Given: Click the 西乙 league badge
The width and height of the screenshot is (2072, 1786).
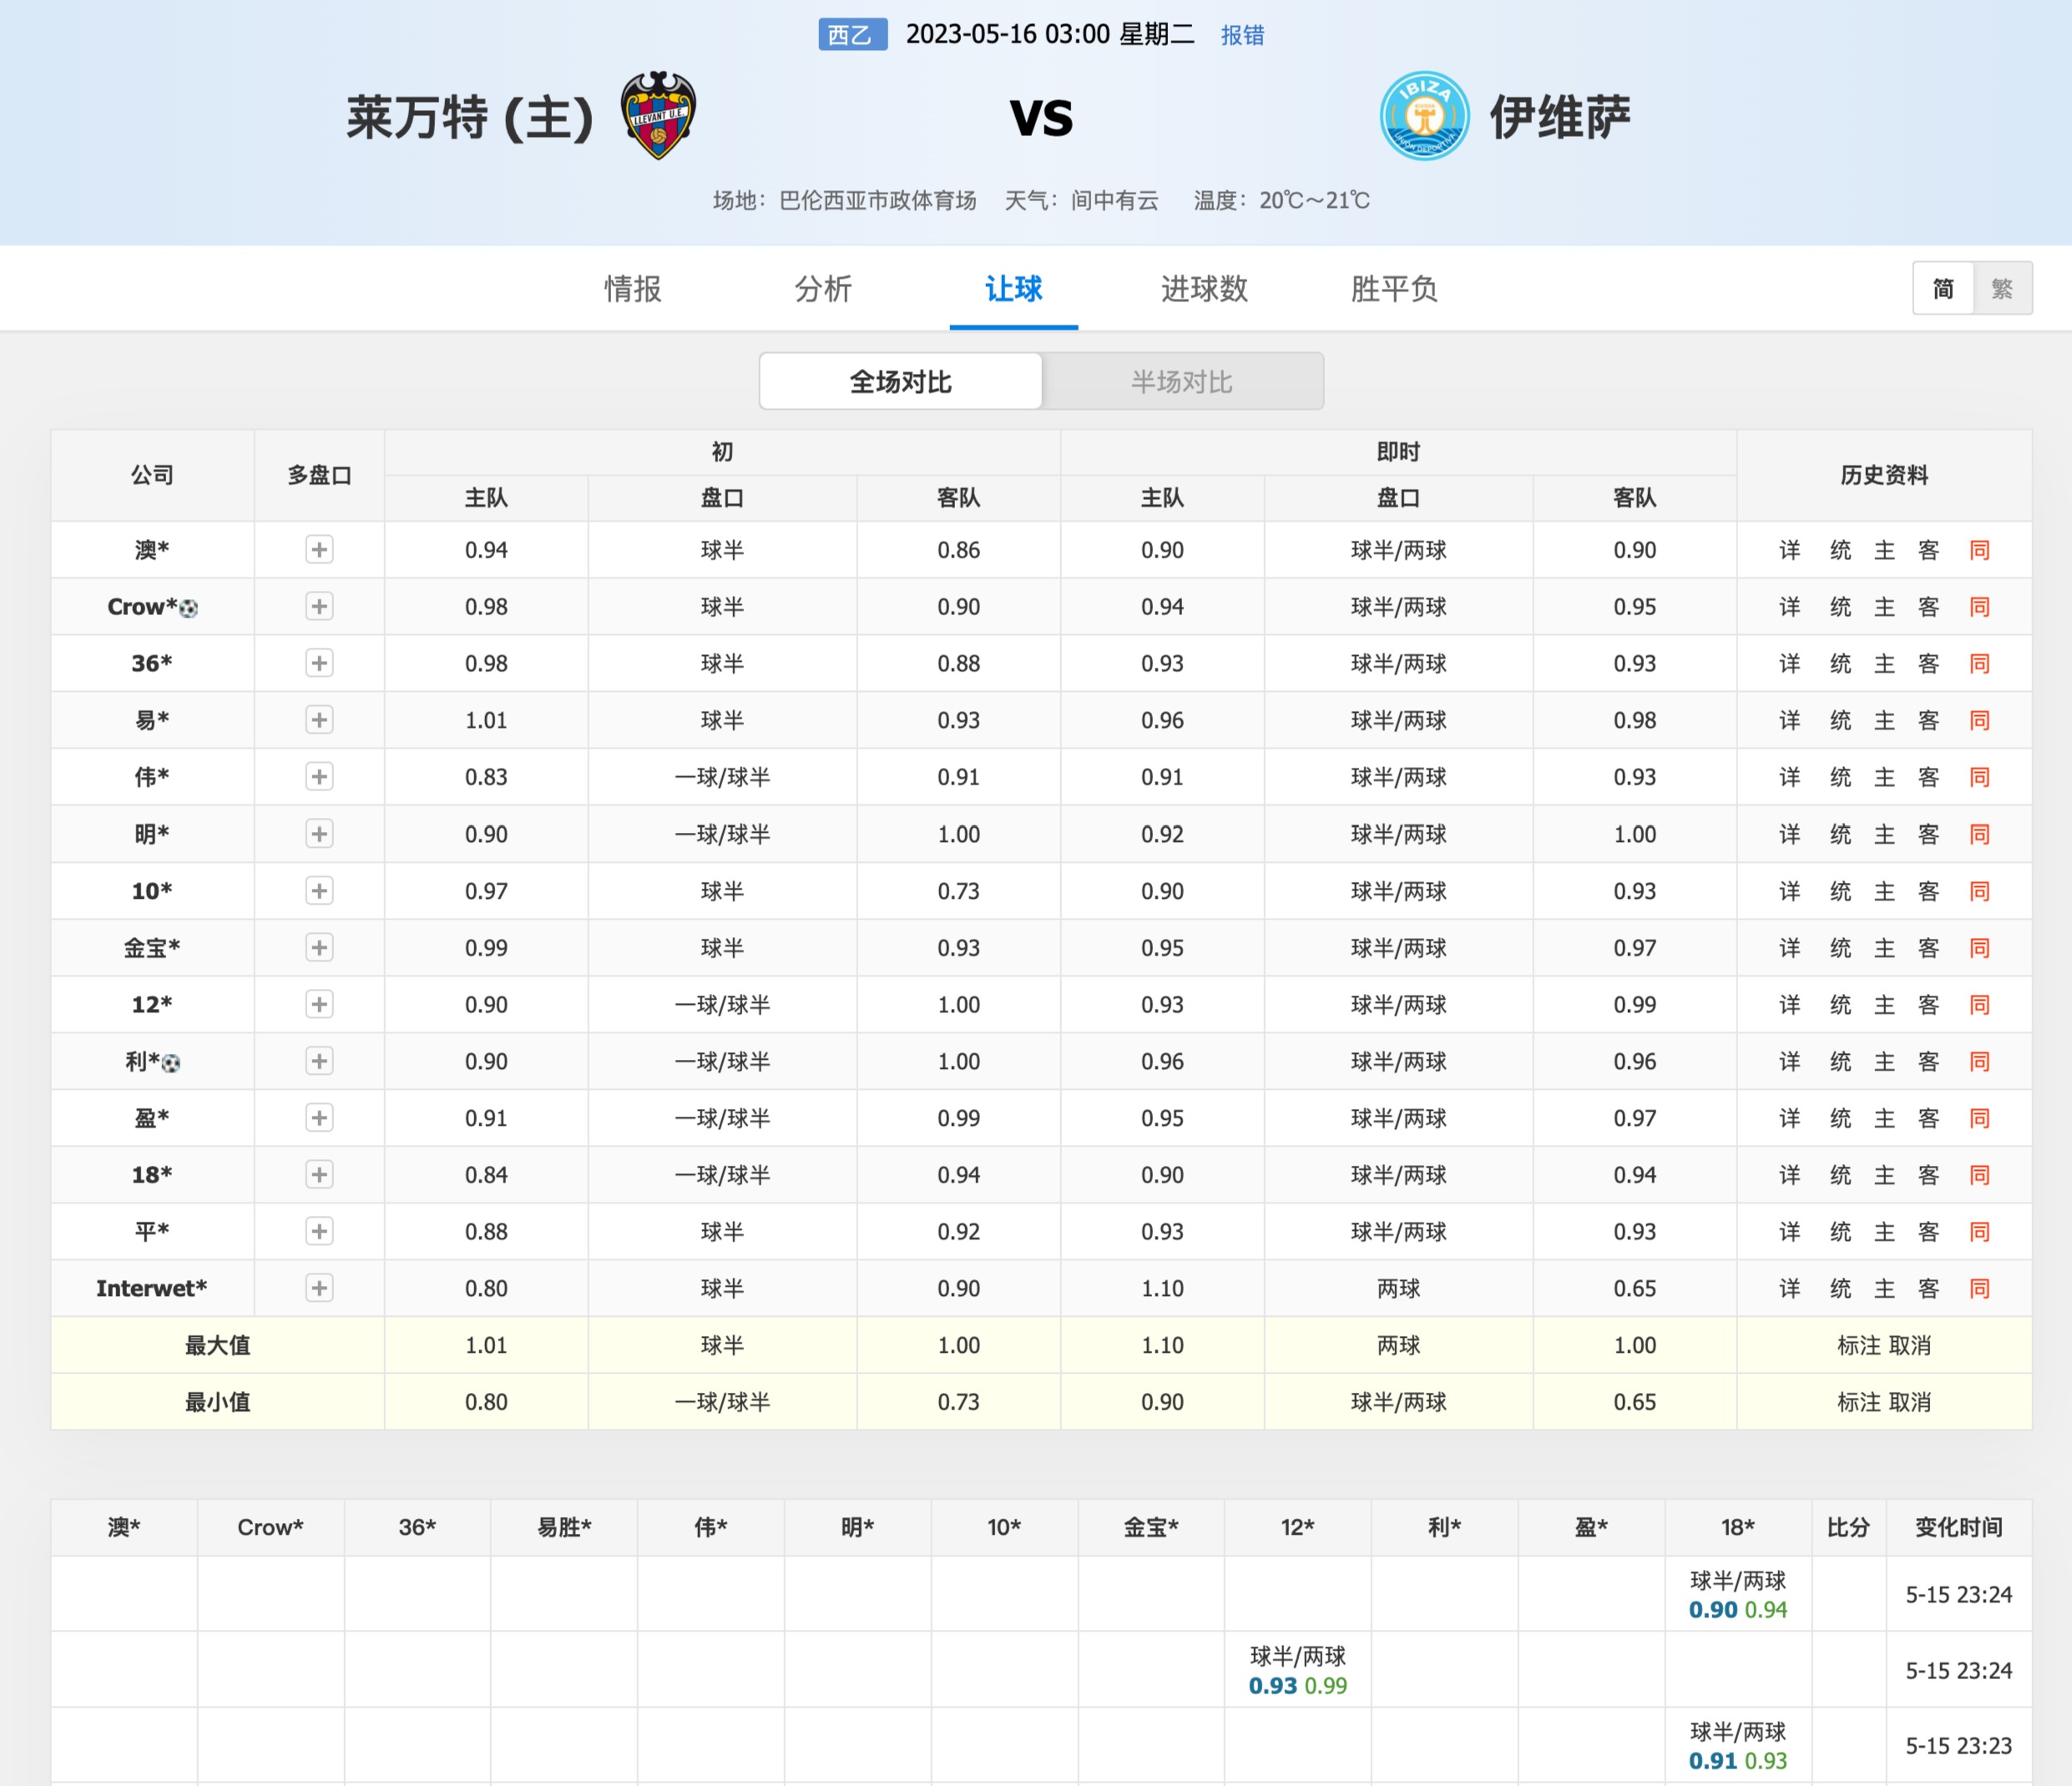Looking at the screenshot, I should pos(852,35).
